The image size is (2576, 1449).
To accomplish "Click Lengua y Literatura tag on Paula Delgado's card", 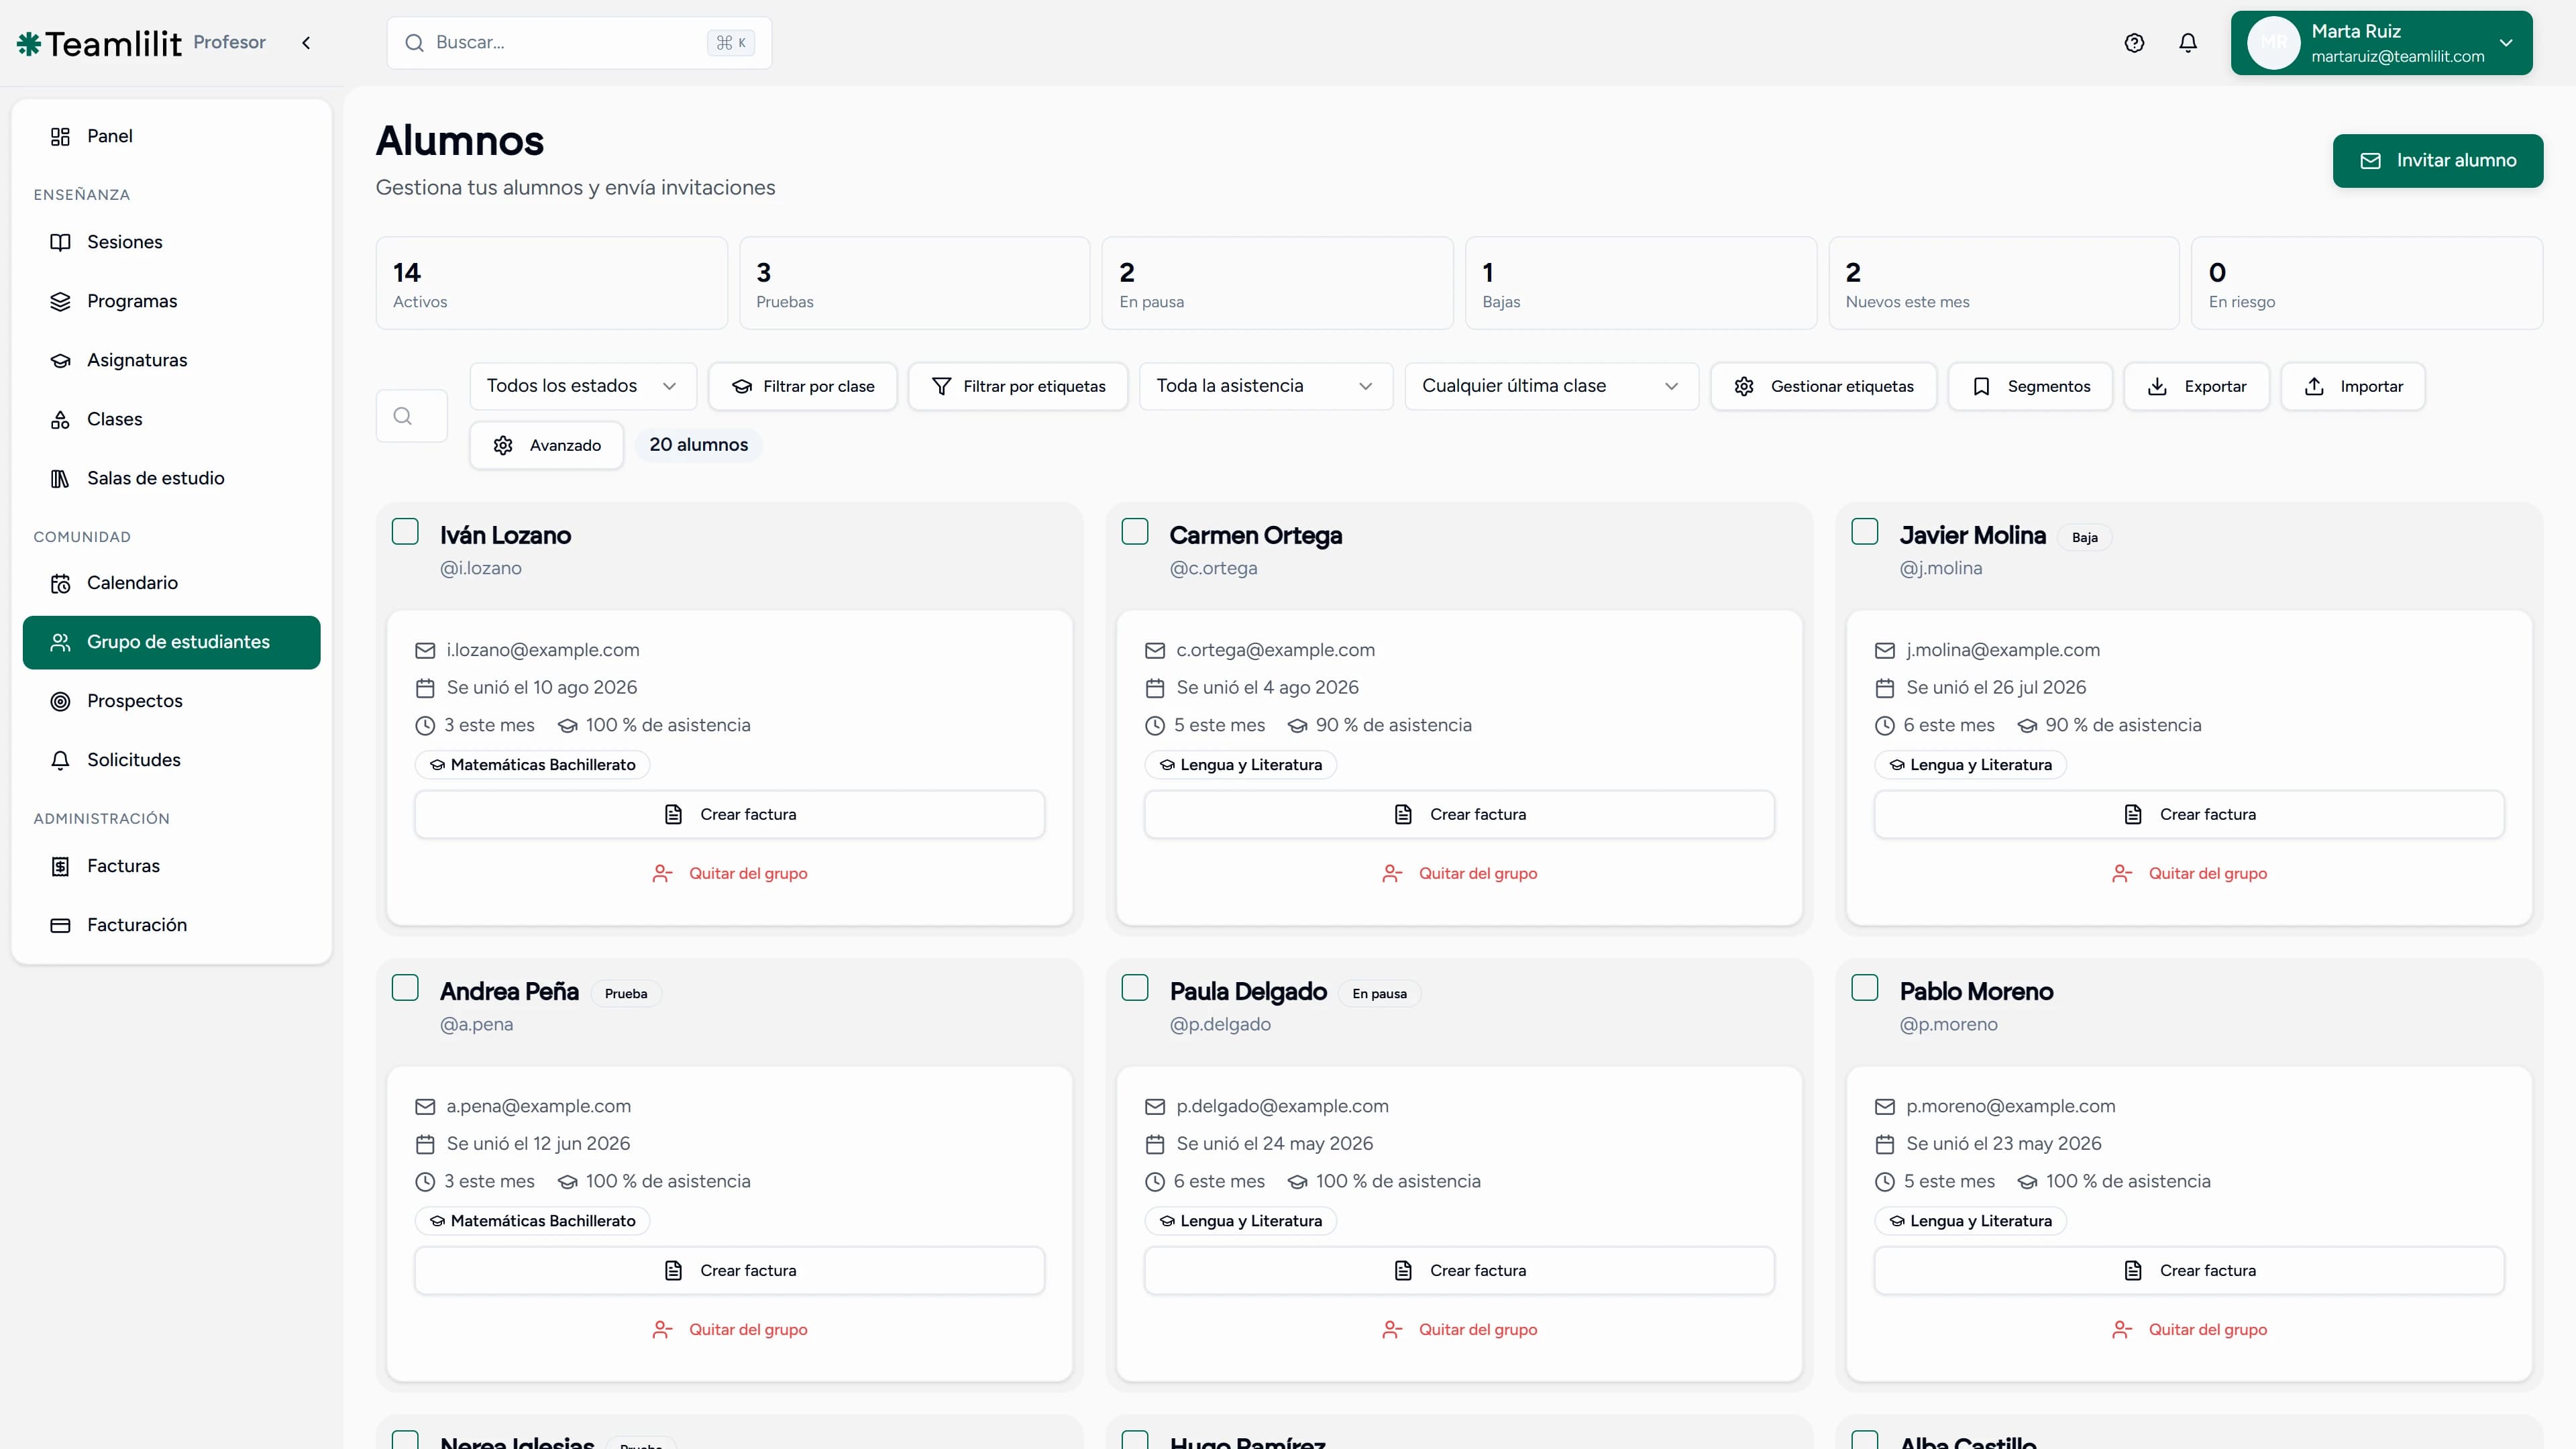I will [1241, 1221].
